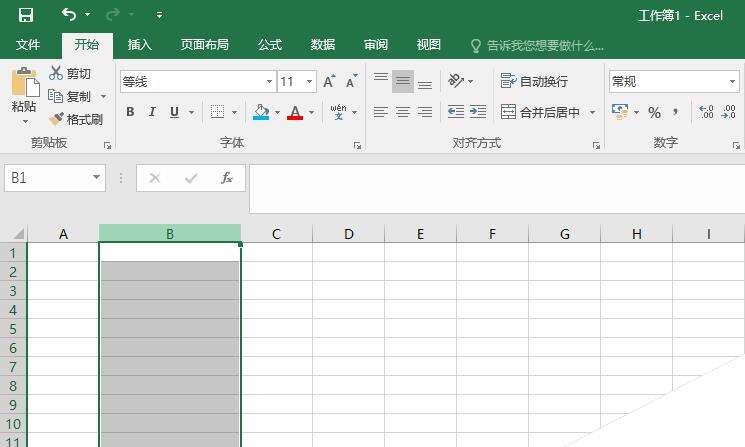Click the wén phonetic guide icon

[x=339, y=112]
